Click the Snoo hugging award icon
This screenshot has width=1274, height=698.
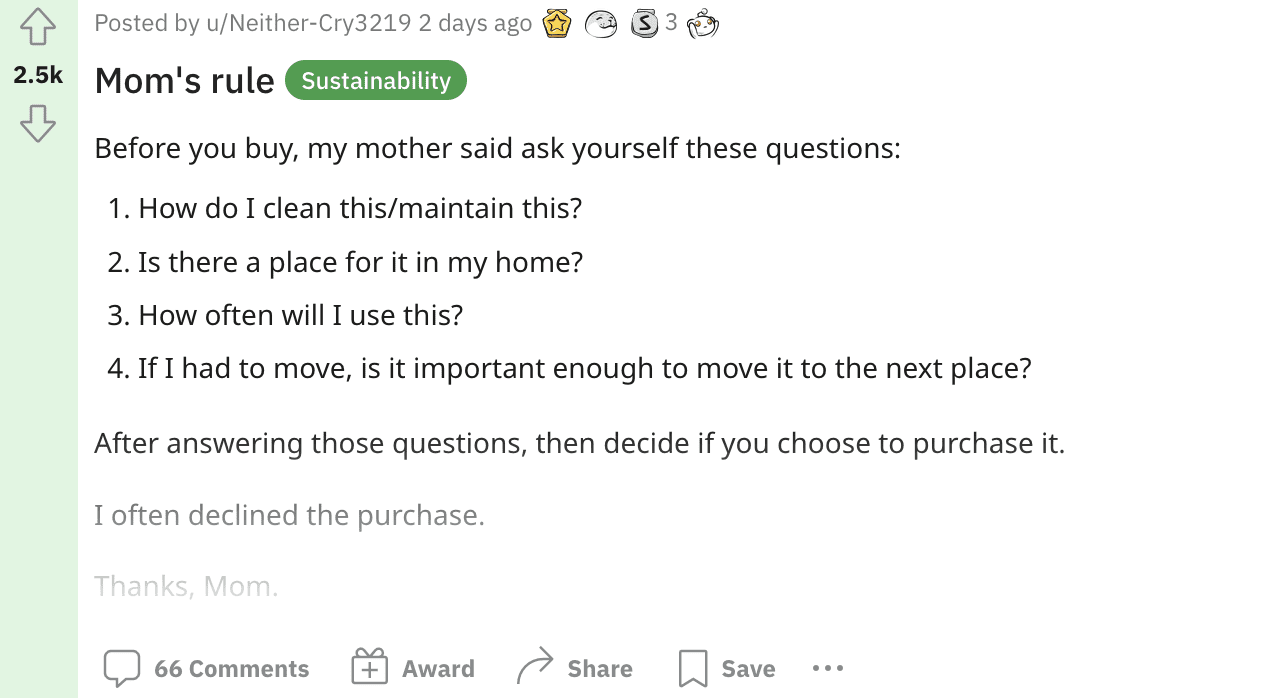point(703,23)
